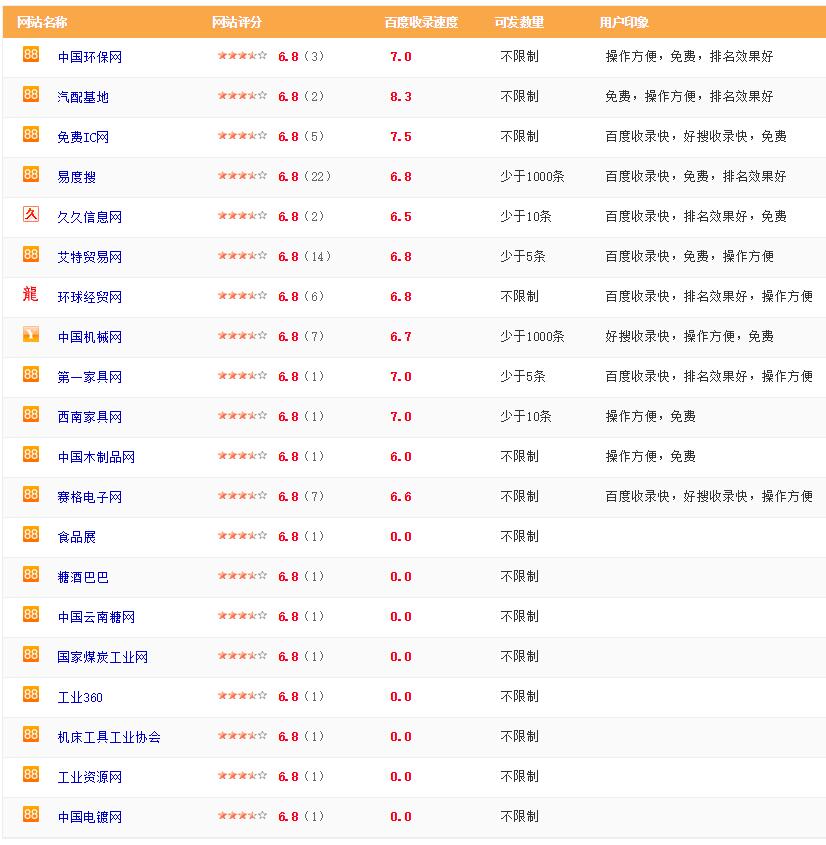Click the 用户印象 column header
Image resolution: width=826 pixels, height=845 pixels.
pyautogui.click(x=624, y=22)
